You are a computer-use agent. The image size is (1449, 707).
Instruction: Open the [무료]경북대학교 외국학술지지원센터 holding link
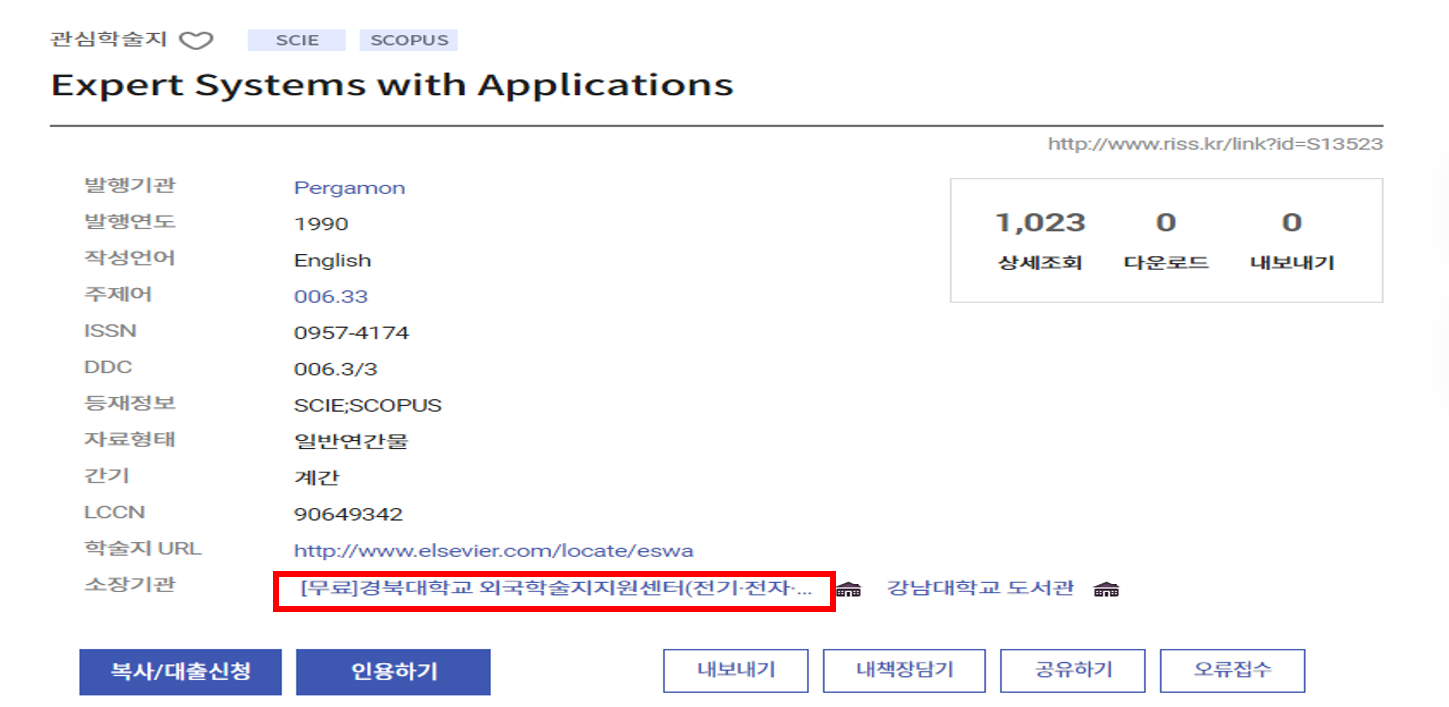point(555,589)
